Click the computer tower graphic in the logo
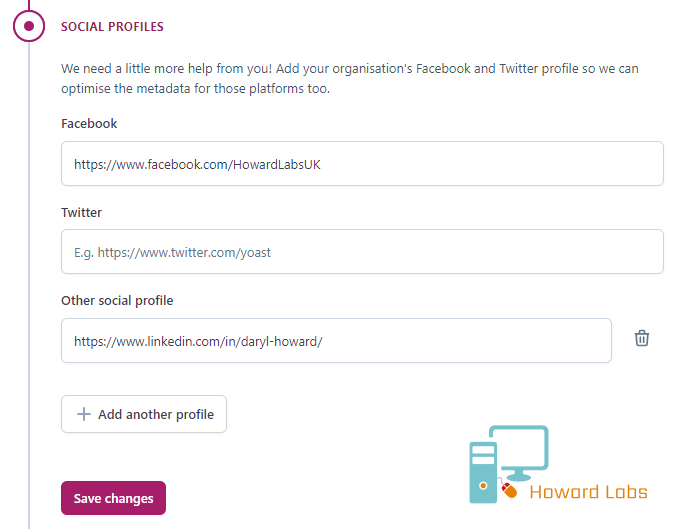This screenshot has height=529, width=683. click(x=483, y=473)
